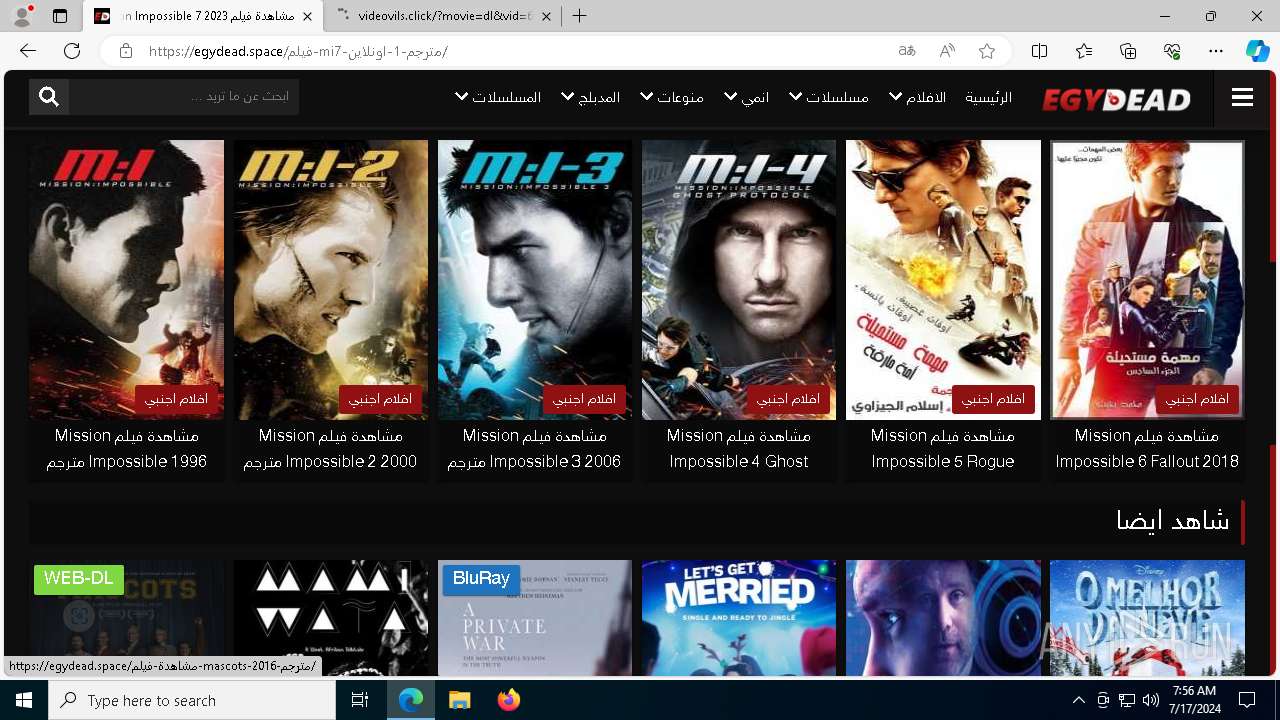The width and height of the screenshot is (1280, 720).
Task: Launch Firefox from taskbar
Action: 509,700
